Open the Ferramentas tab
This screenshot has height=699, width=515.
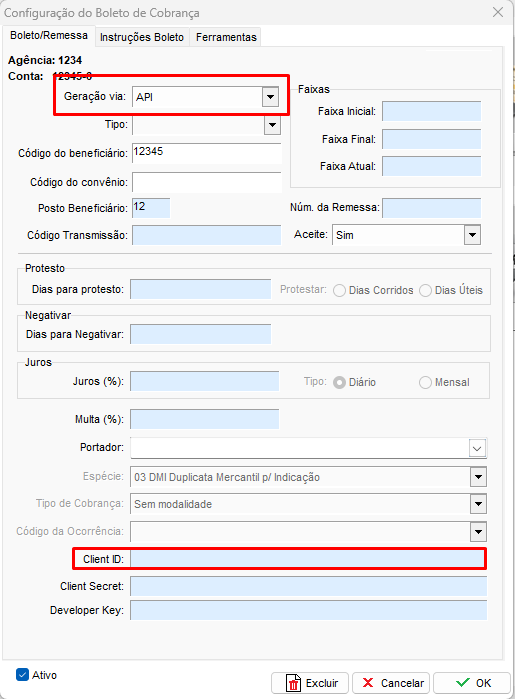226,37
